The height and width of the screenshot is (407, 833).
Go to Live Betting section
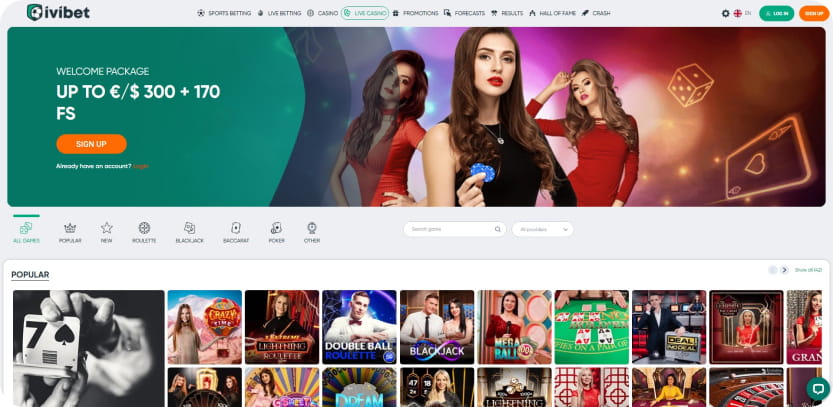[x=279, y=13]
